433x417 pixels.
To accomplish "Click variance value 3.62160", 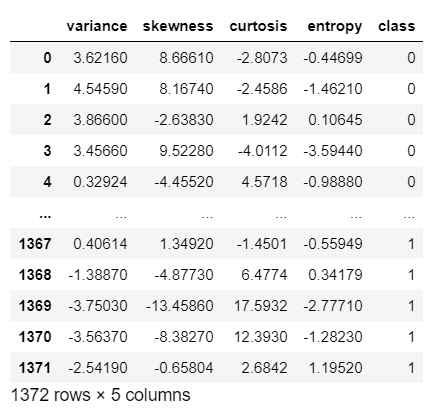I will (100, 58).
